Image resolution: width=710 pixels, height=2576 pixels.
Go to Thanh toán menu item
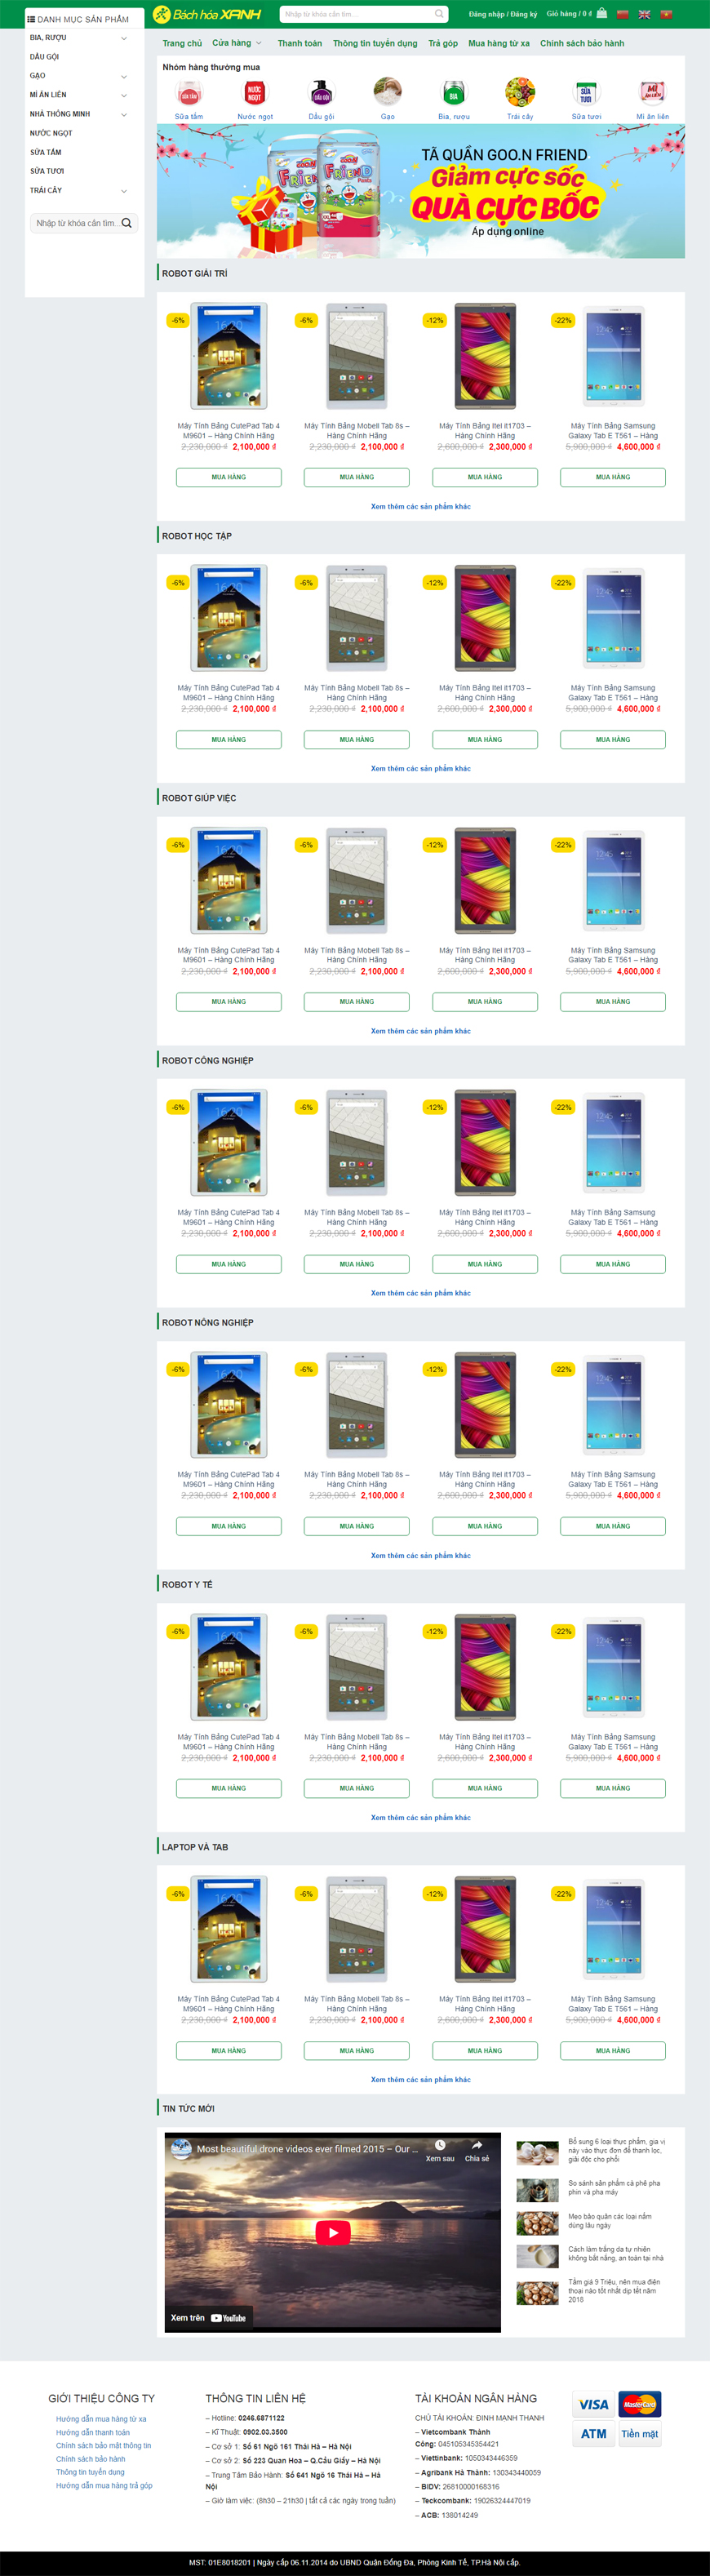coord(300,43)
